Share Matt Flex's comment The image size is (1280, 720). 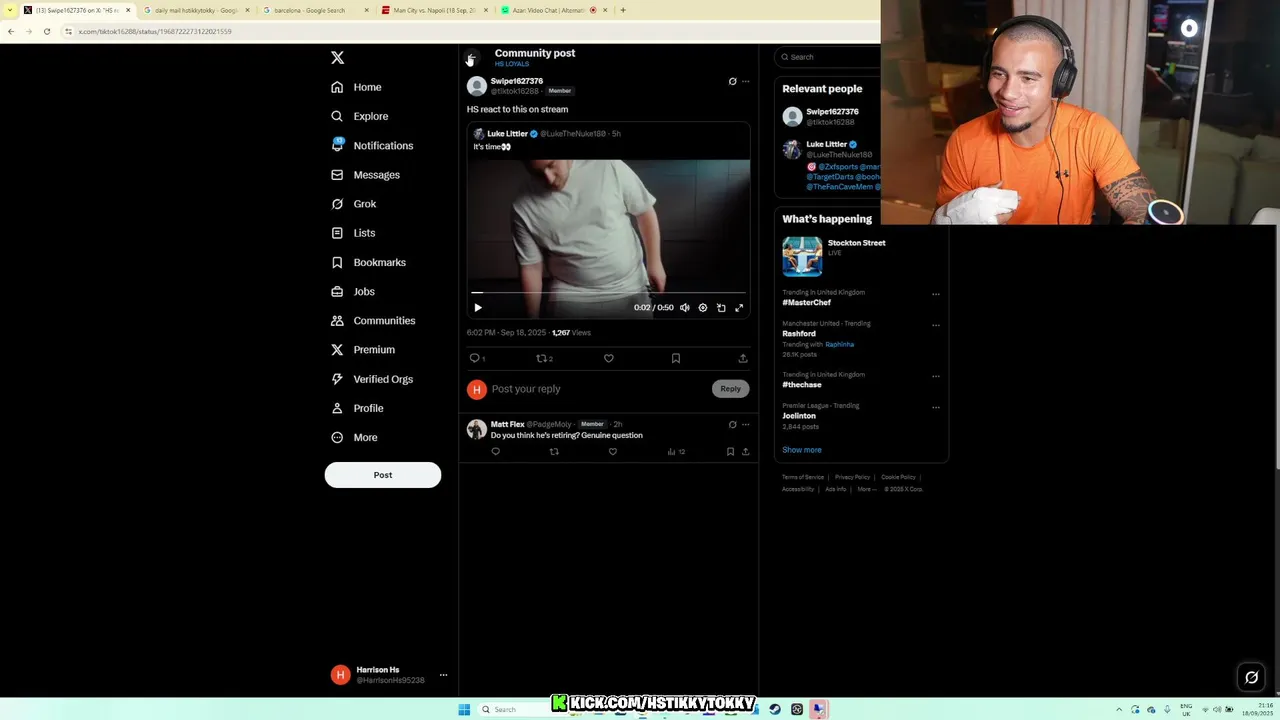coord(745,452)
